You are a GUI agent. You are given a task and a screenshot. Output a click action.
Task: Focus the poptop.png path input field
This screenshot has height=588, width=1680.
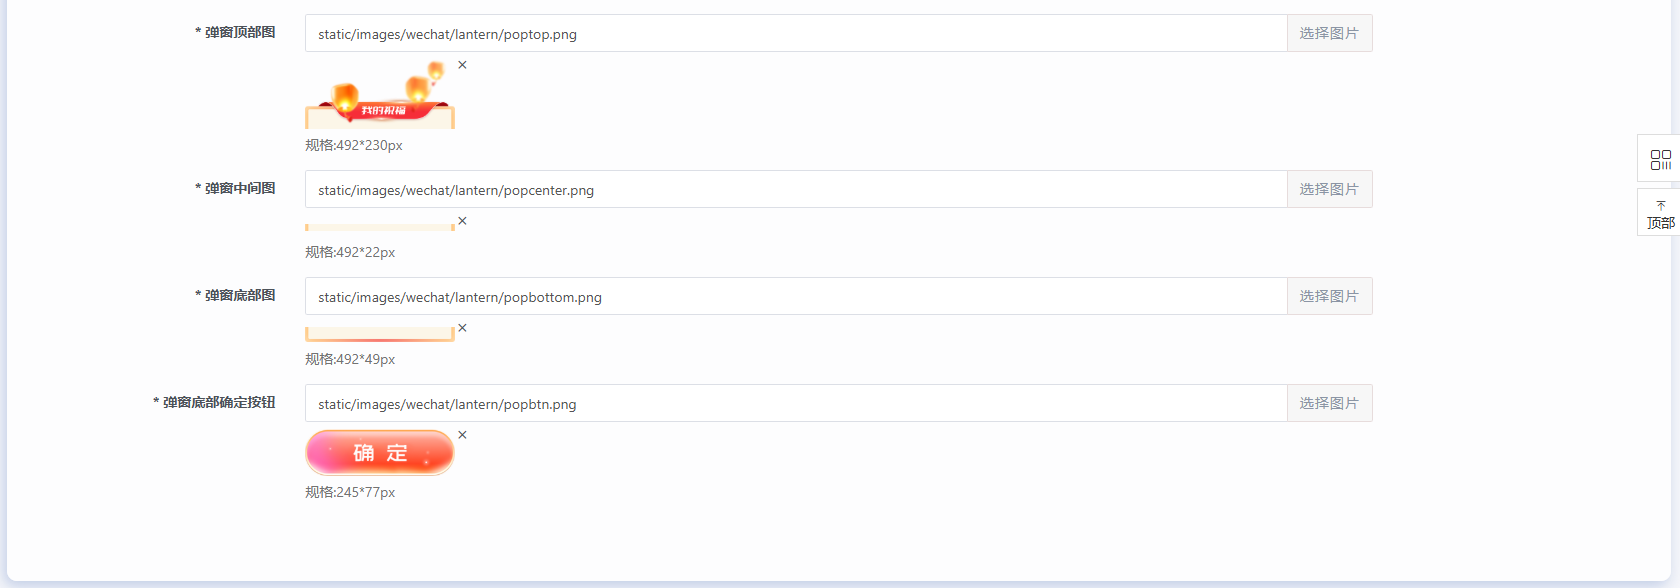(796, 33)
